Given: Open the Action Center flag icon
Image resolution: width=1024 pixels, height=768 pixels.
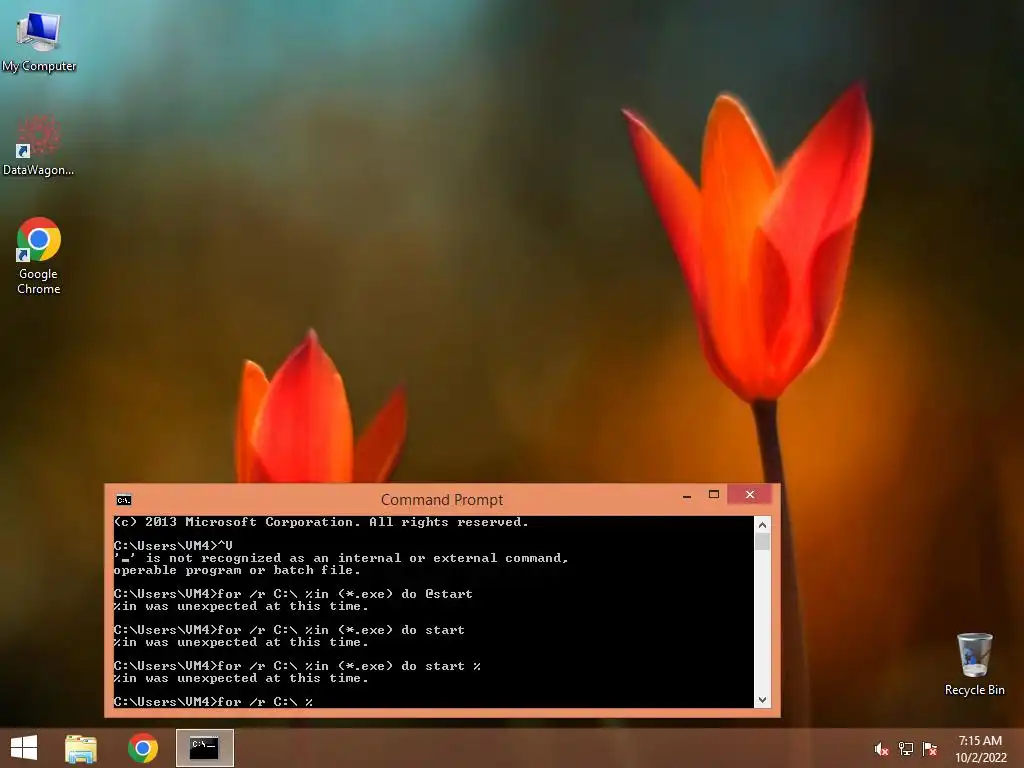Looking at the screenshot, I should [x=929, y=749].
